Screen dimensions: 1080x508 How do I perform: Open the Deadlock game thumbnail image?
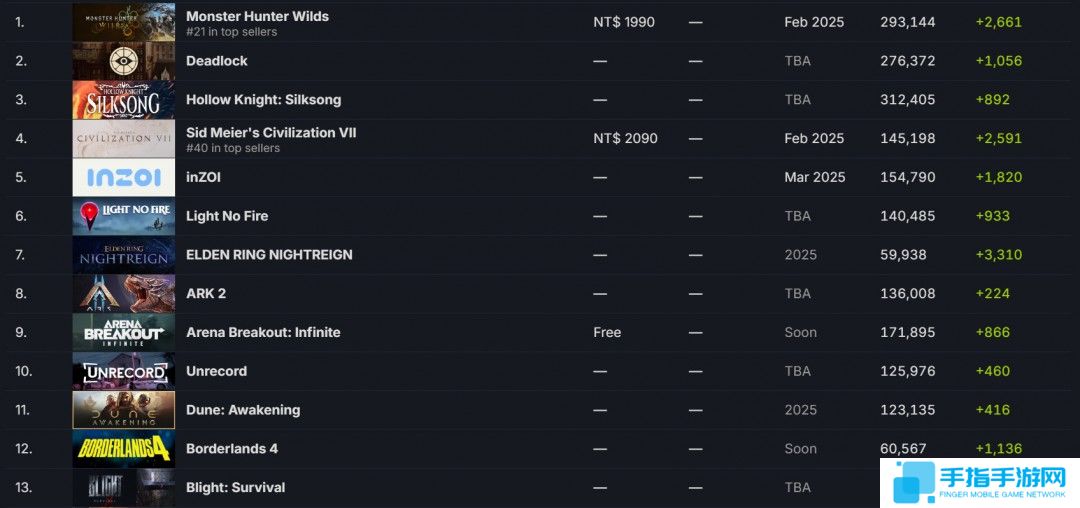click(123, 61)
